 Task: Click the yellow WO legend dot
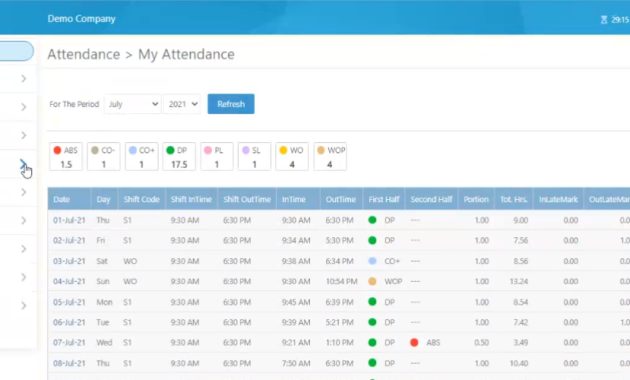[x=283, y=150]
